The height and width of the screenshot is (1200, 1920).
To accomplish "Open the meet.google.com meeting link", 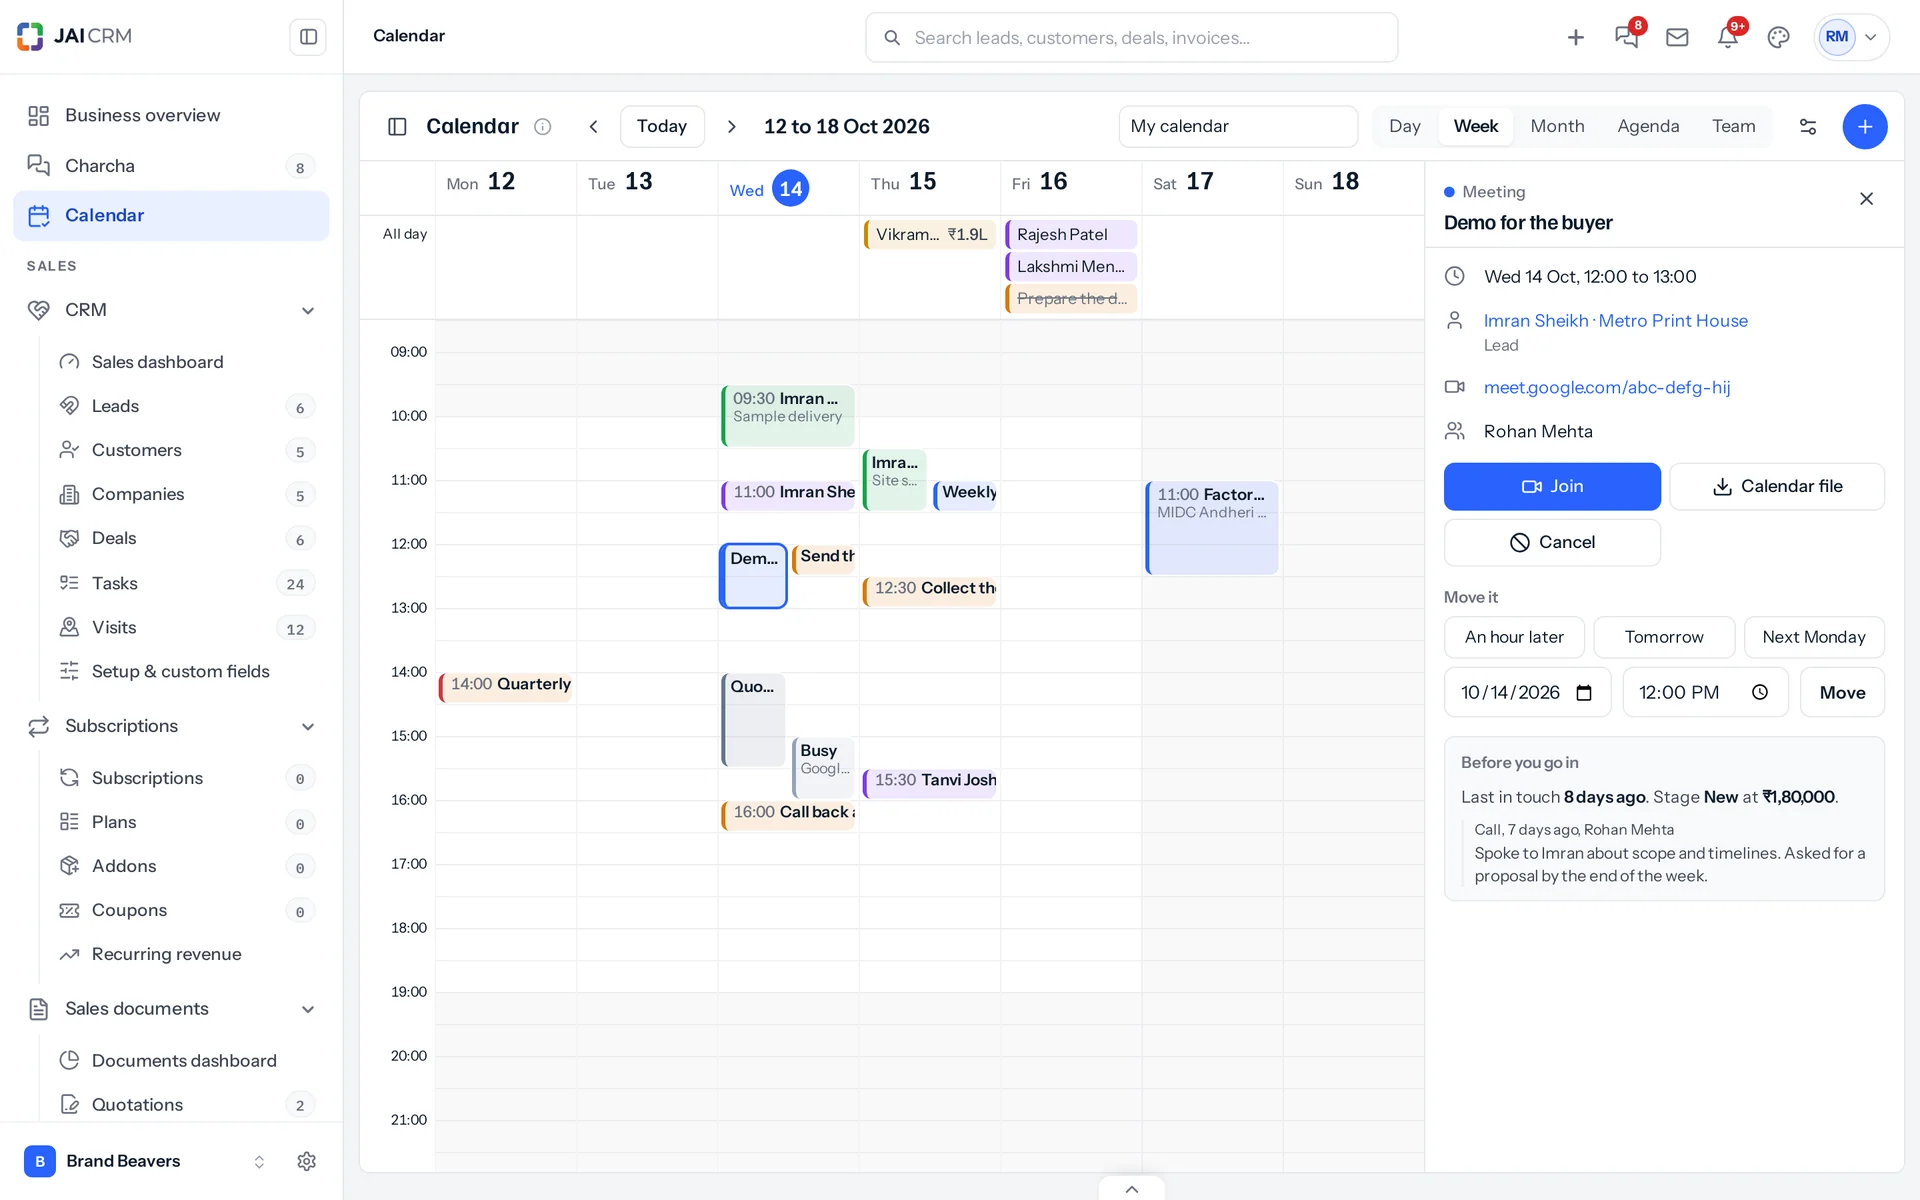I will pos(1606,388).
